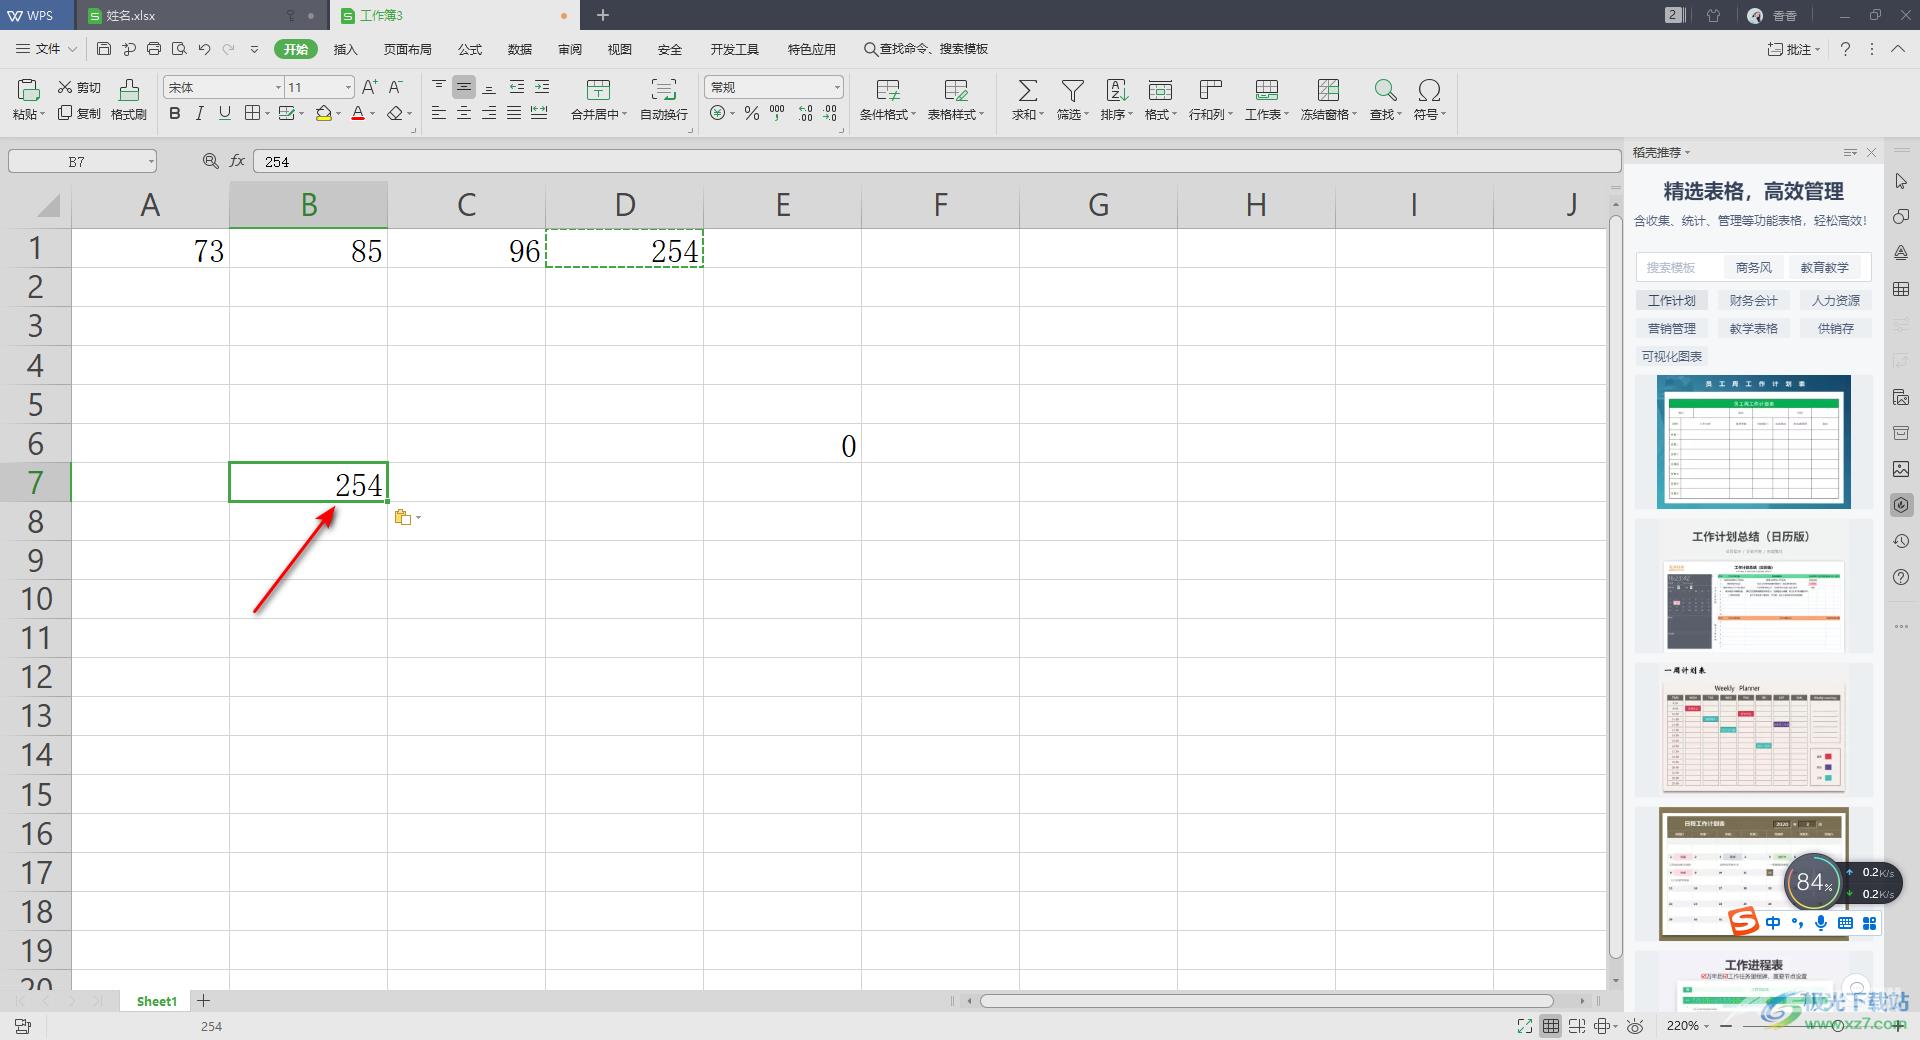The image size is (1920, 1040).
Task: Click the AutoSum 求和 sigma icon
Action: [x=1027, y=91]
